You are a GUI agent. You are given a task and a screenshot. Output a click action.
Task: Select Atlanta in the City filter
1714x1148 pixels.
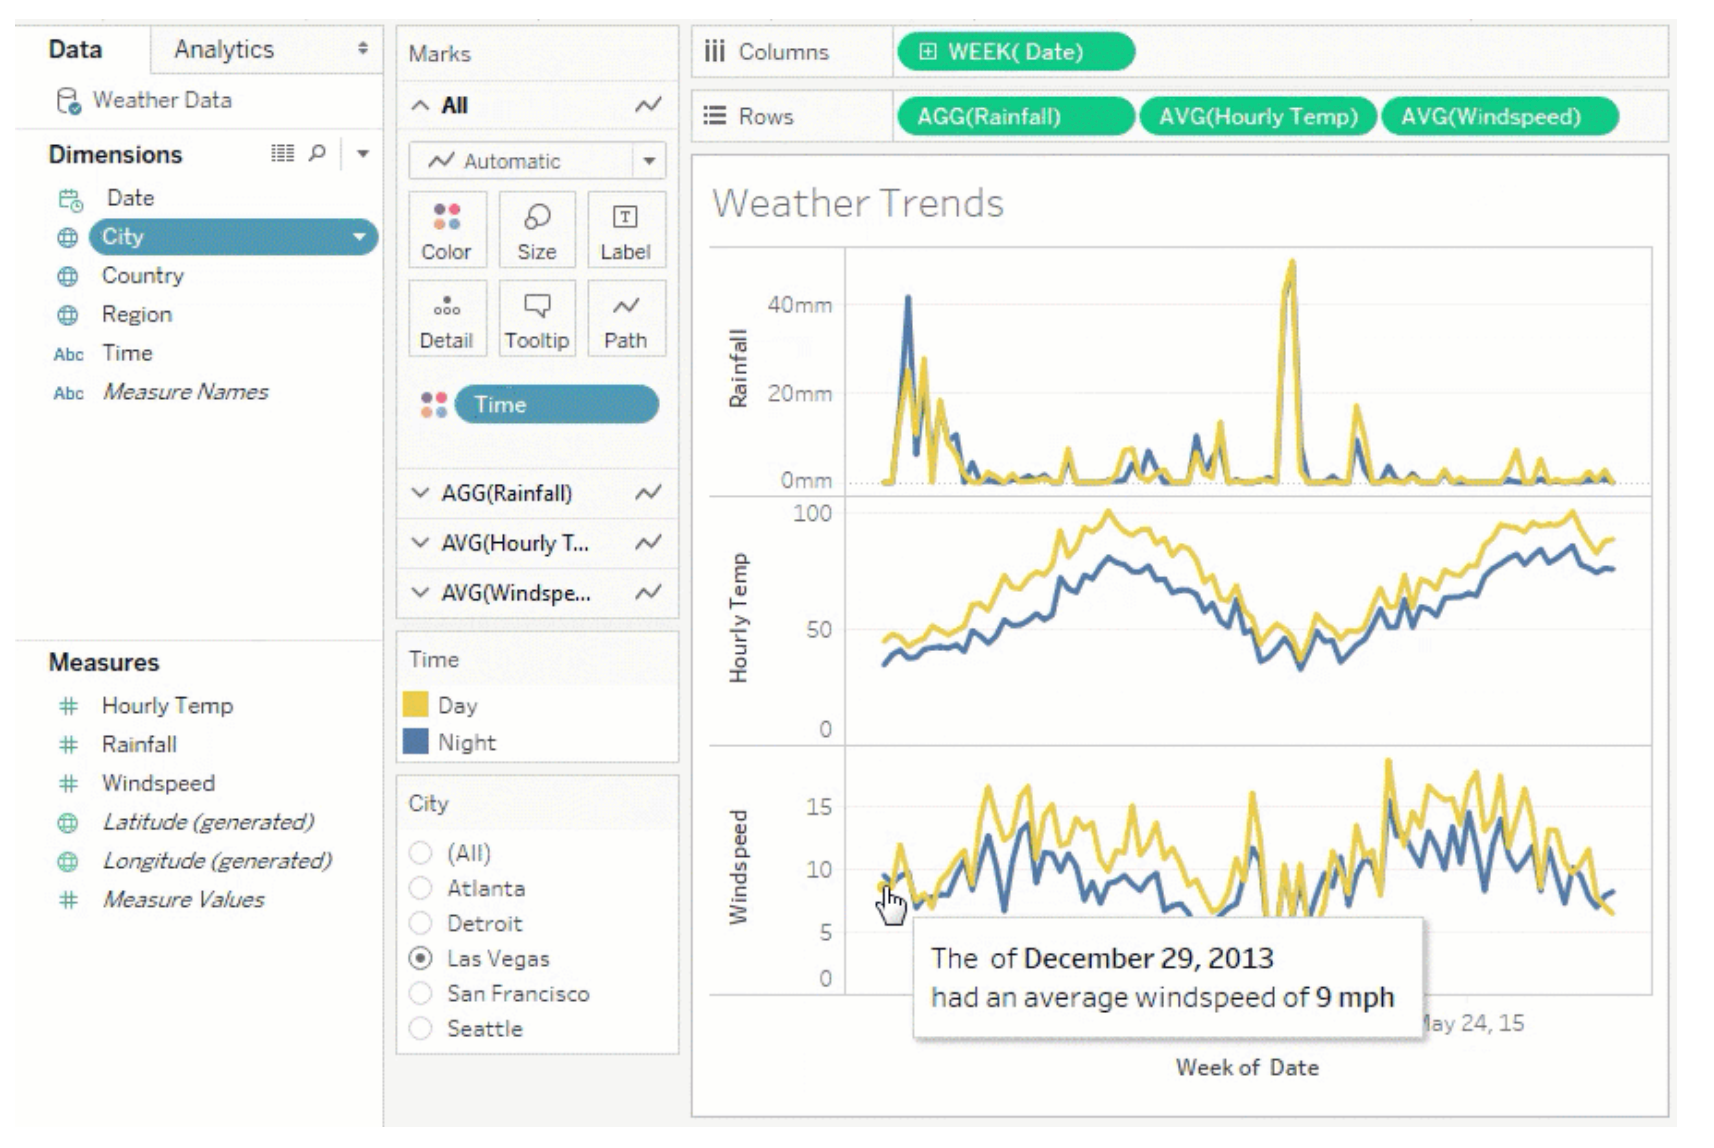coord(421,888)
